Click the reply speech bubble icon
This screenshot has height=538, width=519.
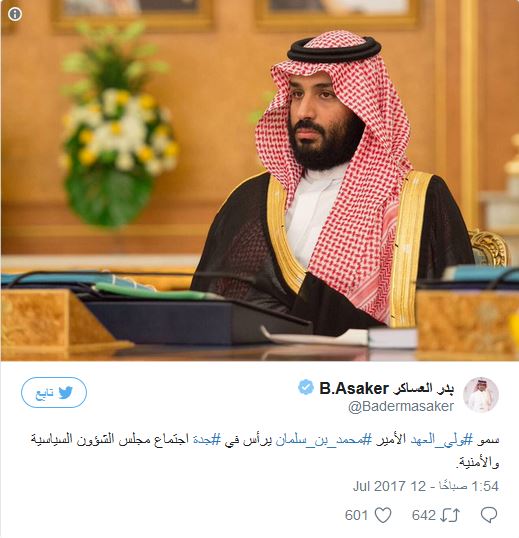point(489,515)
